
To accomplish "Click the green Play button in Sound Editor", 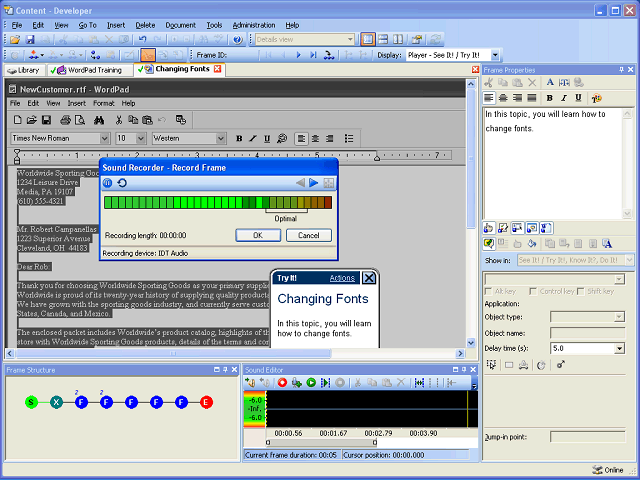I will coord(311,382).
